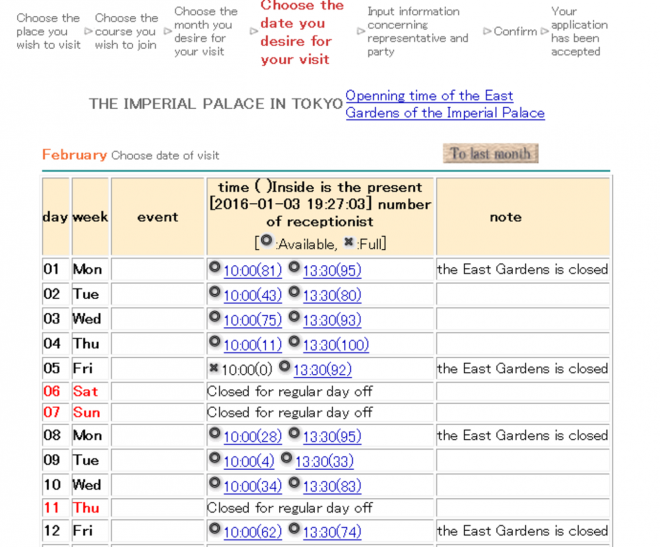
Task: Click 'Choose the month you desire' step
Action: [206, 32]
